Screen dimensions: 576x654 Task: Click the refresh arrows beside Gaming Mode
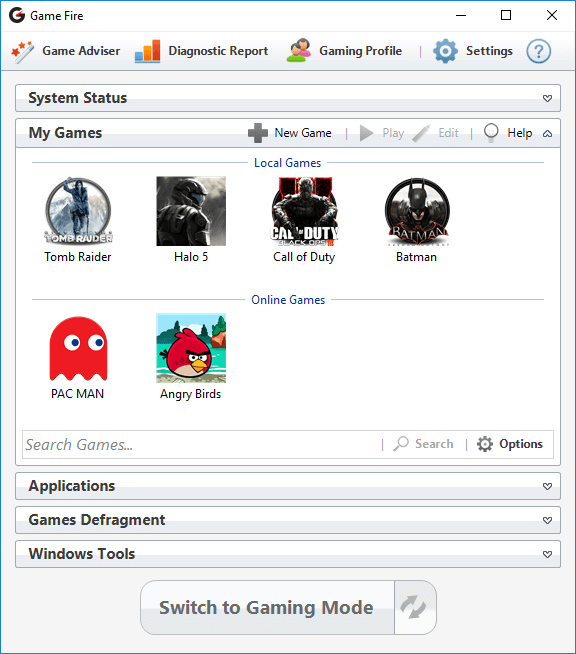(413, 607)
